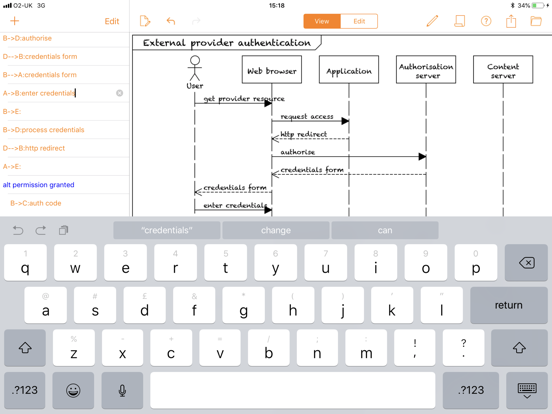
Task: Tap the return key
Action: [x=509, y=305]
